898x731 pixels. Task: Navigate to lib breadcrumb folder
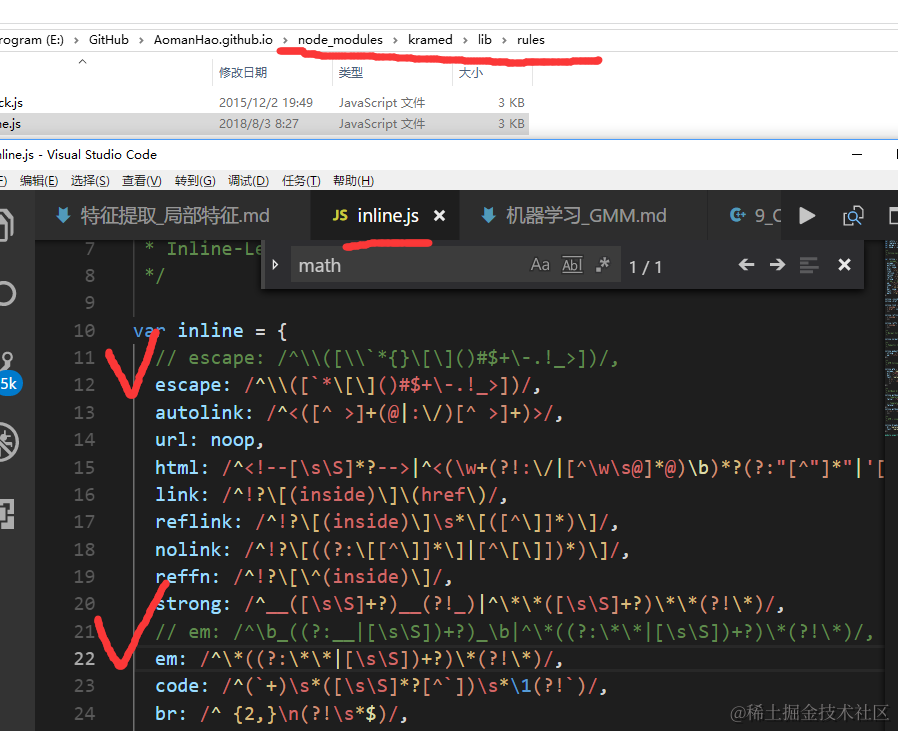point(485,40)
